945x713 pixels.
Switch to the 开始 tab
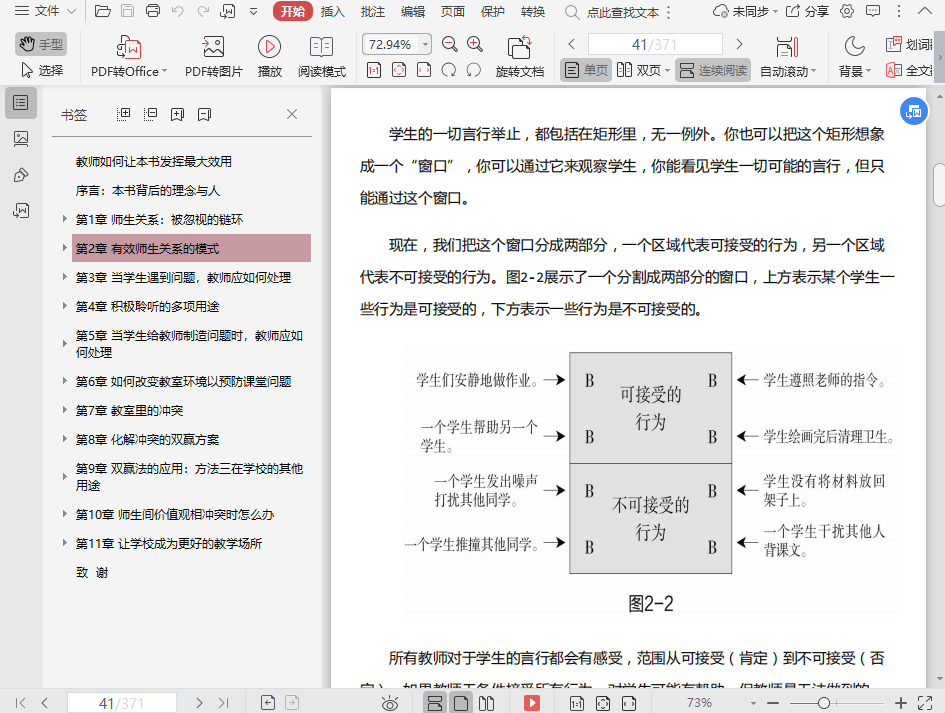point(292,11)
